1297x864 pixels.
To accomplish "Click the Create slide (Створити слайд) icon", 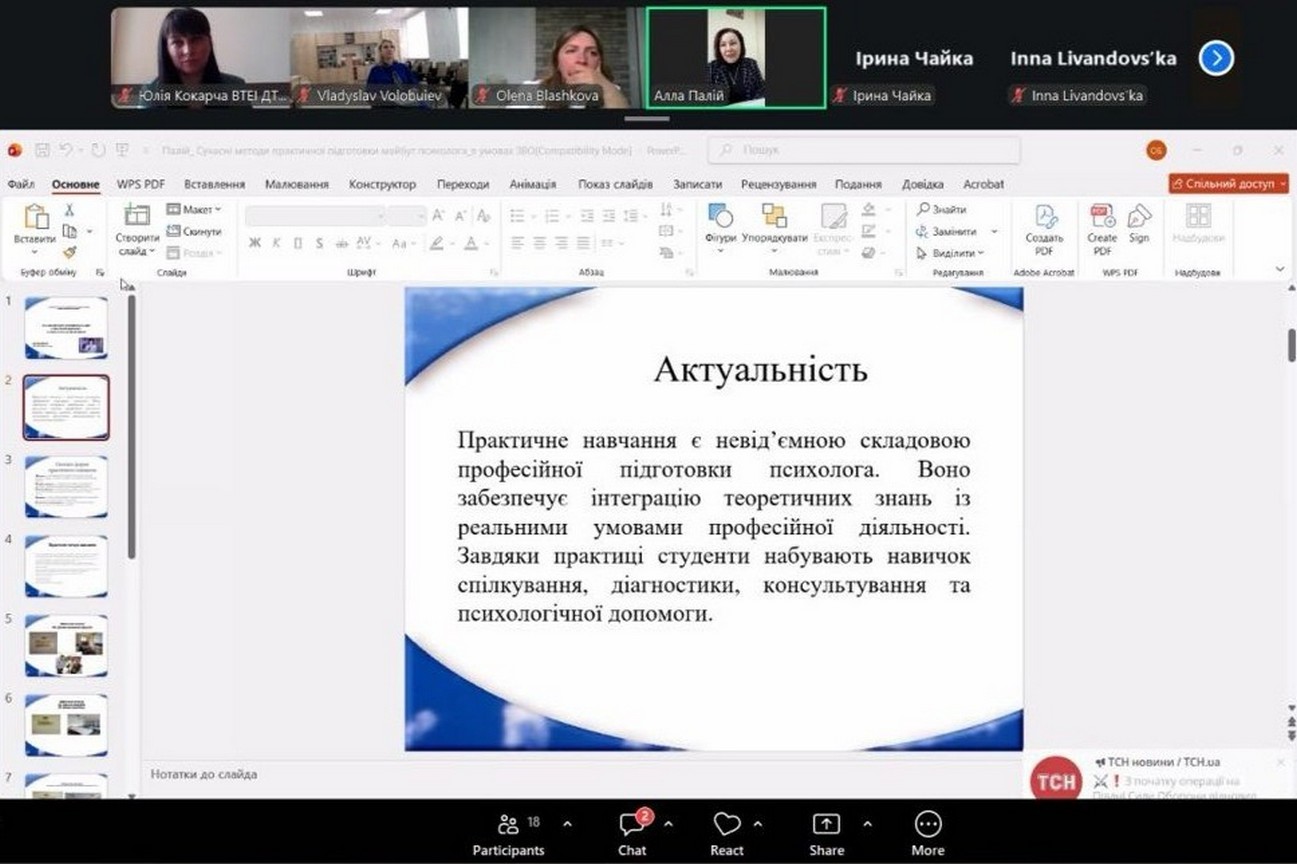I will click(x=136, y=217).
